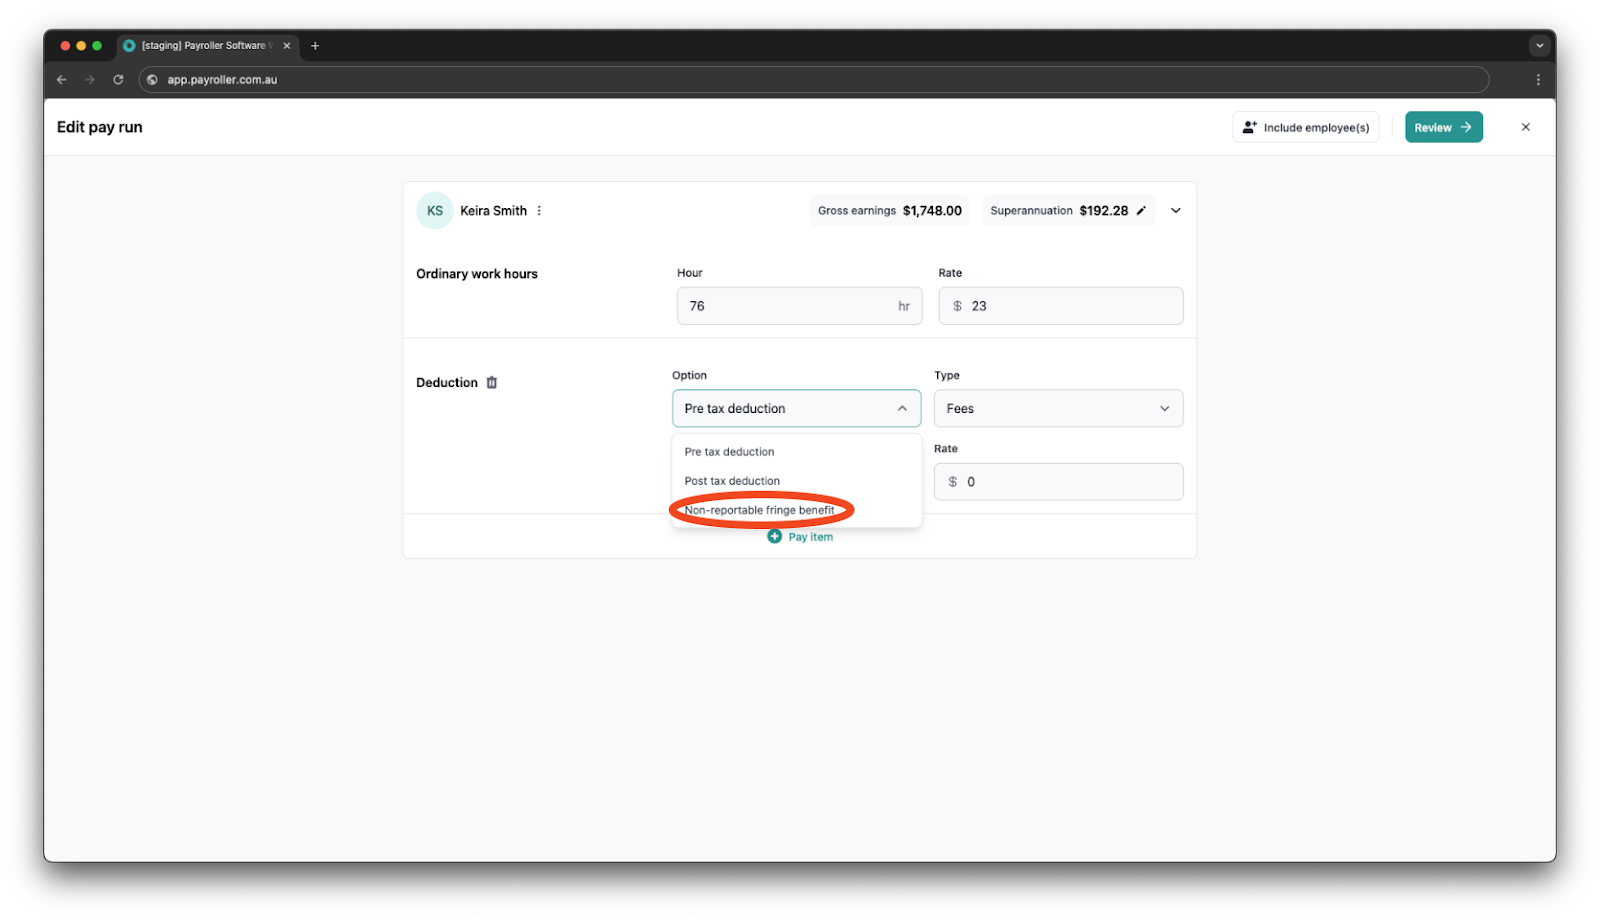Choose Post tax deduction from the list

[732, 481]
